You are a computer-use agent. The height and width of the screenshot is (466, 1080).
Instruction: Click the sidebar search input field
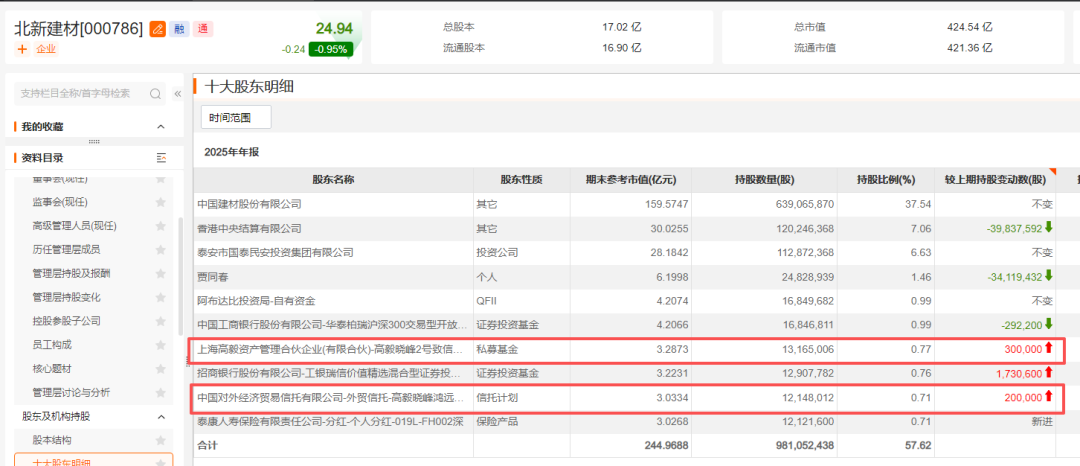click(x=80, y=93)
